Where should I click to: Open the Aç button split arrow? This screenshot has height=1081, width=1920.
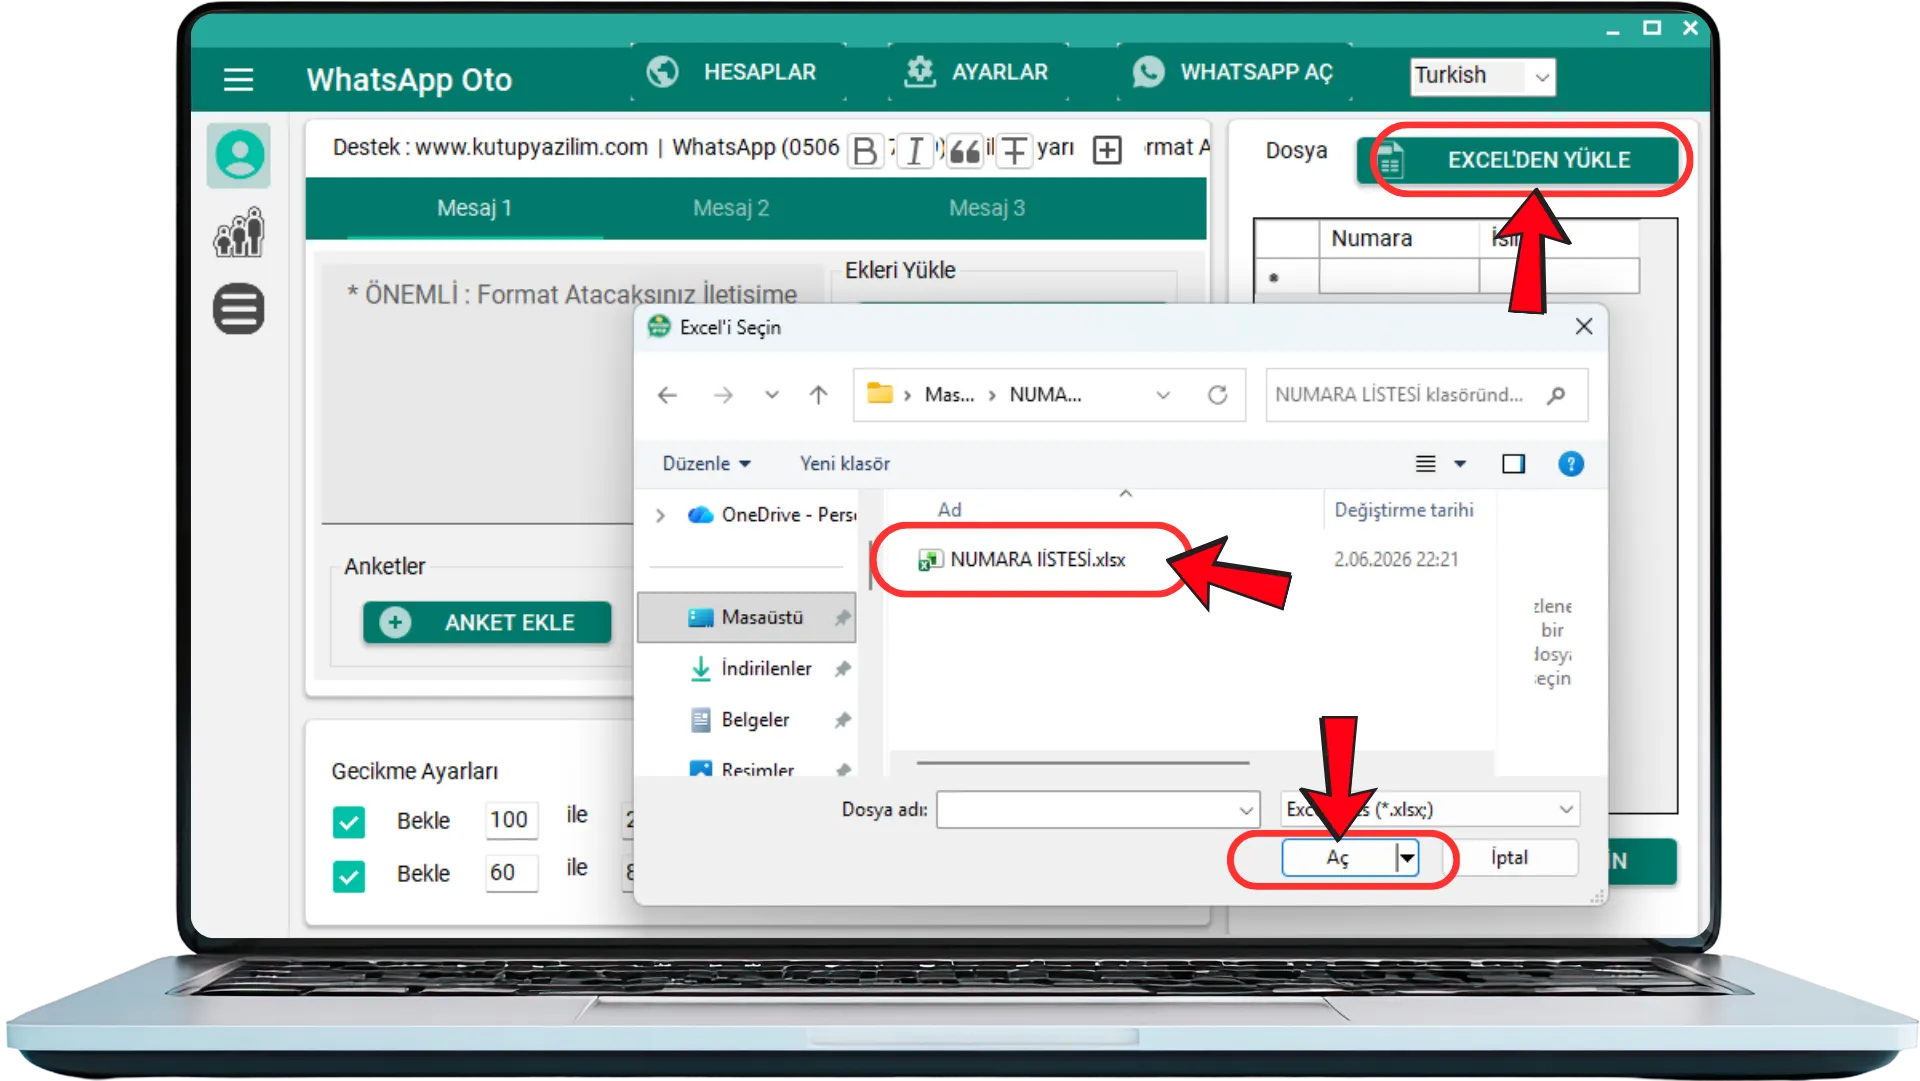coord(1407,858)
